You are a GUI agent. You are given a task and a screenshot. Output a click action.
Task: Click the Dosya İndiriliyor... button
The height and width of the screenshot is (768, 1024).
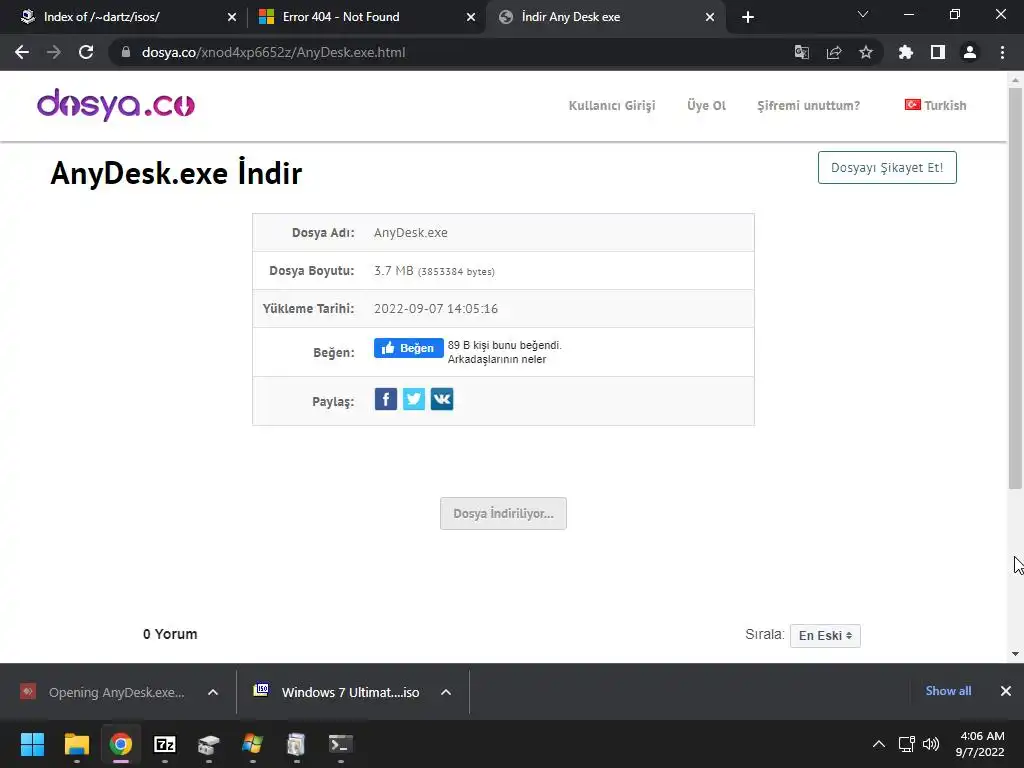[504, 513]
